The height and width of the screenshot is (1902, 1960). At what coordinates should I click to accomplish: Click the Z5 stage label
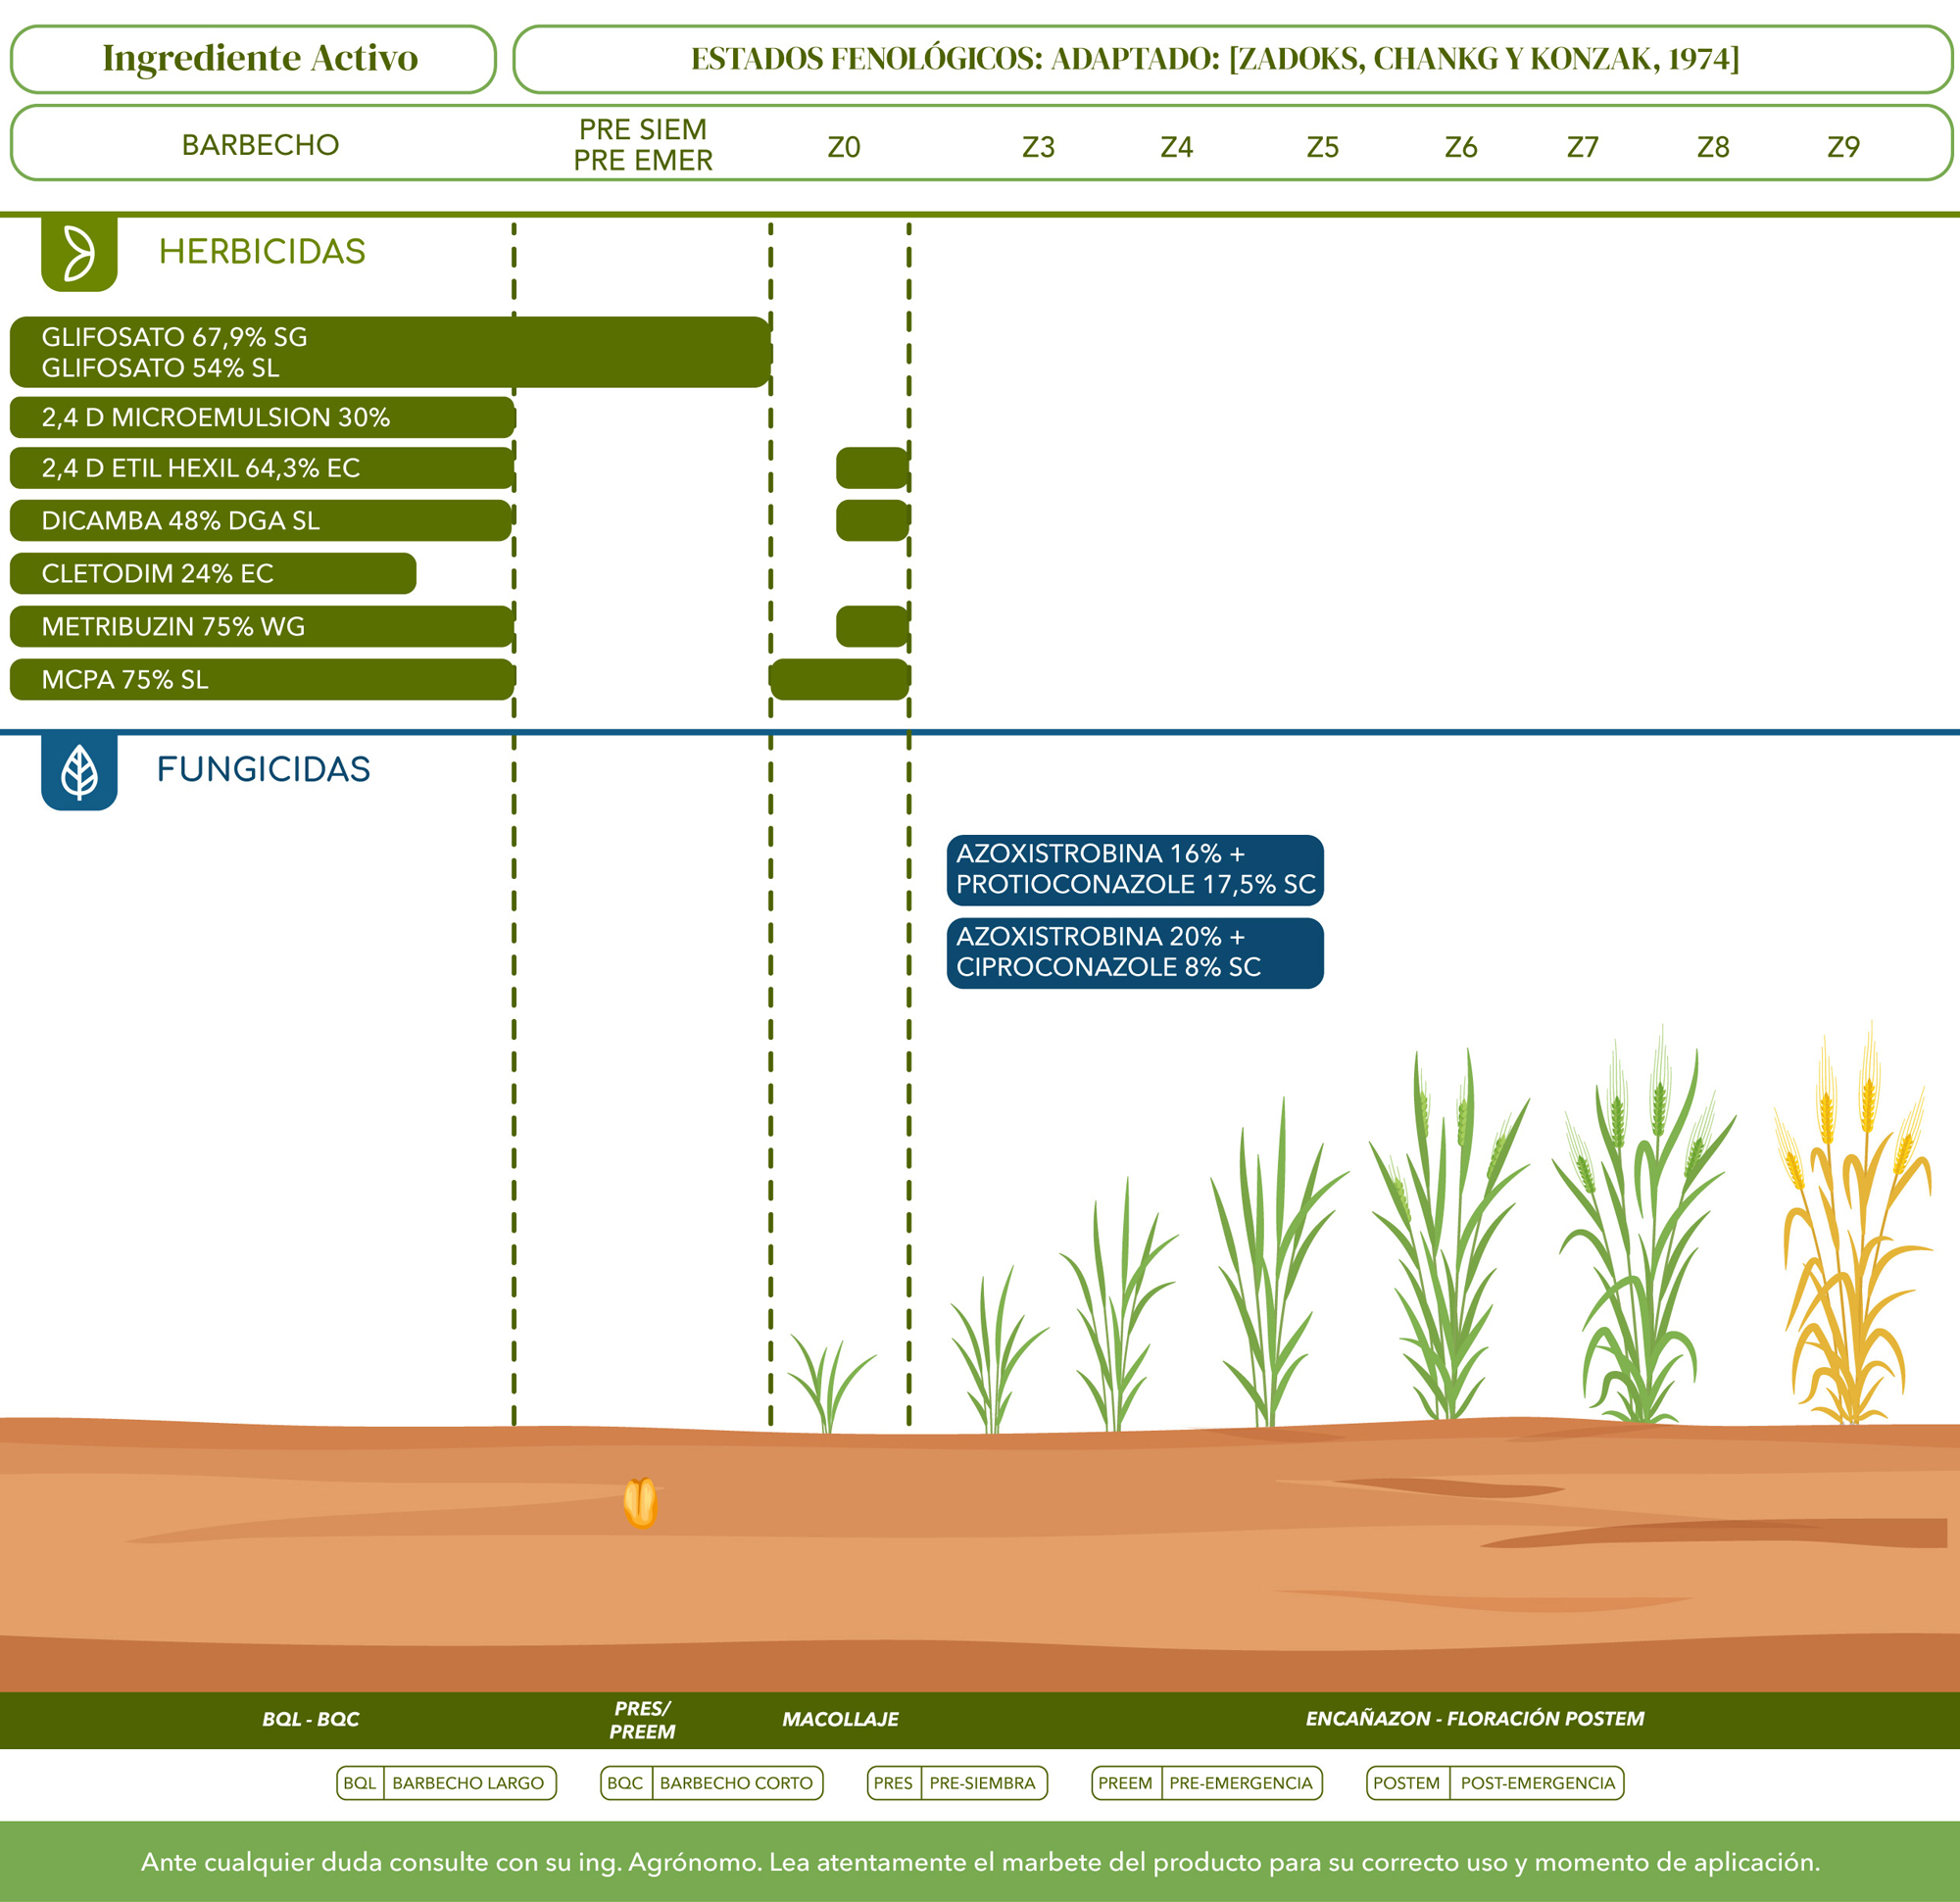click(1322, 148)
